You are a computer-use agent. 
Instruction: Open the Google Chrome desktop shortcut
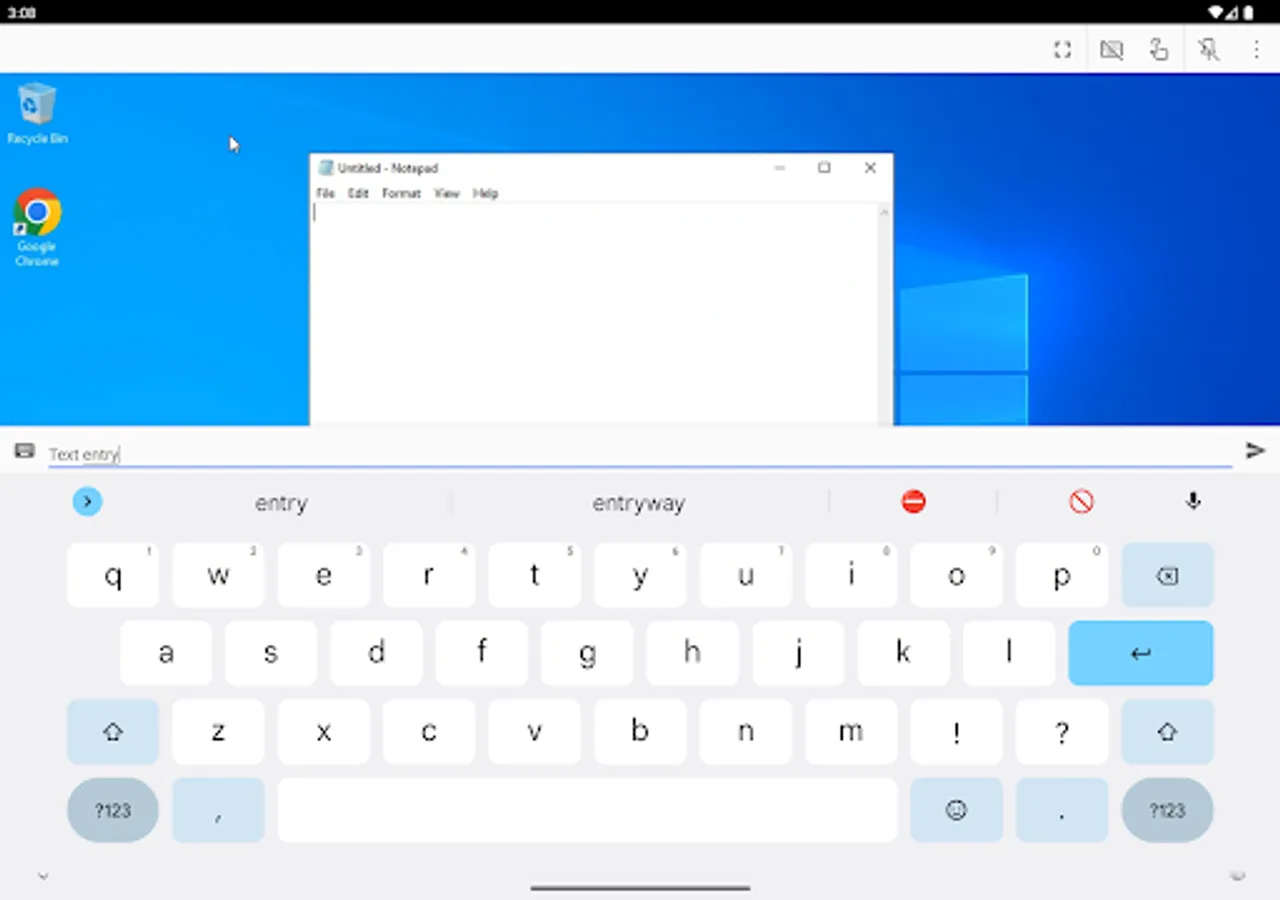[x=37, y=213]
